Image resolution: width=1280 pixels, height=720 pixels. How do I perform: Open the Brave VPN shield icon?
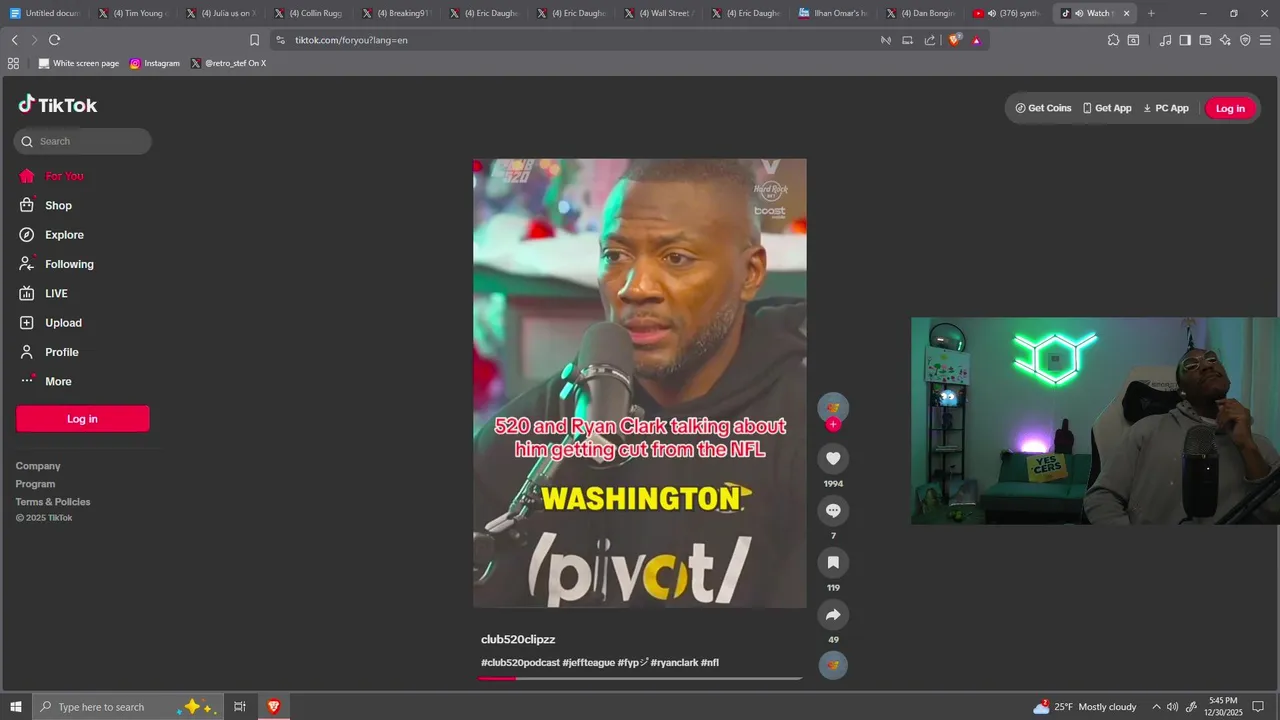(1245, 40)
